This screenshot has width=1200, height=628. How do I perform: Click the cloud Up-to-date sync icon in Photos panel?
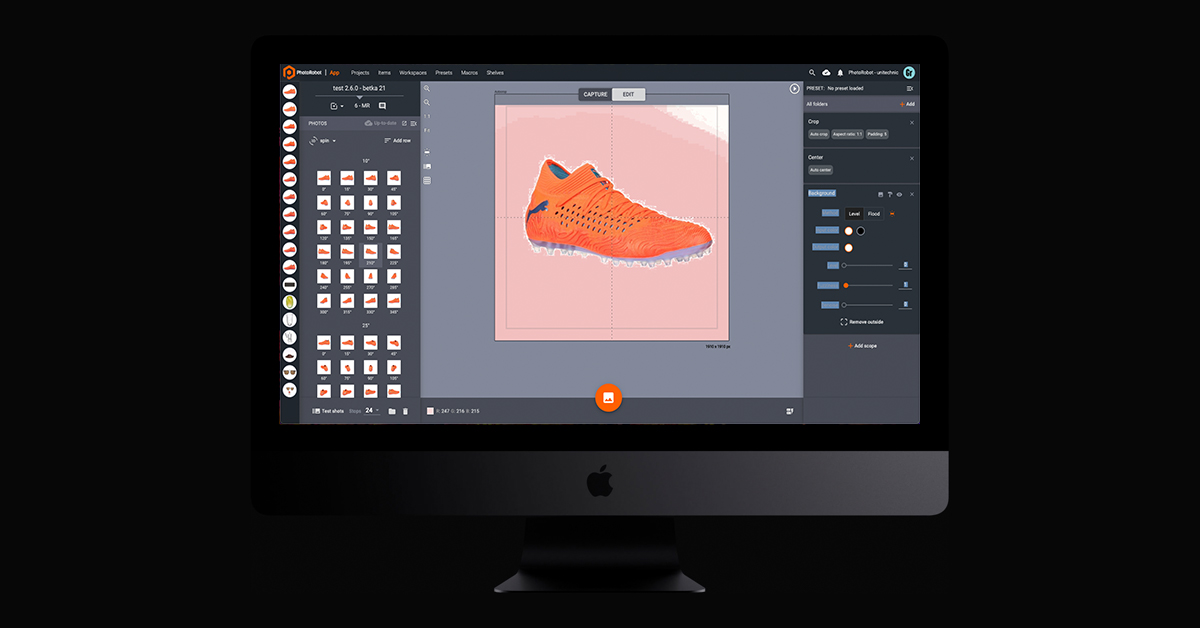369,123
